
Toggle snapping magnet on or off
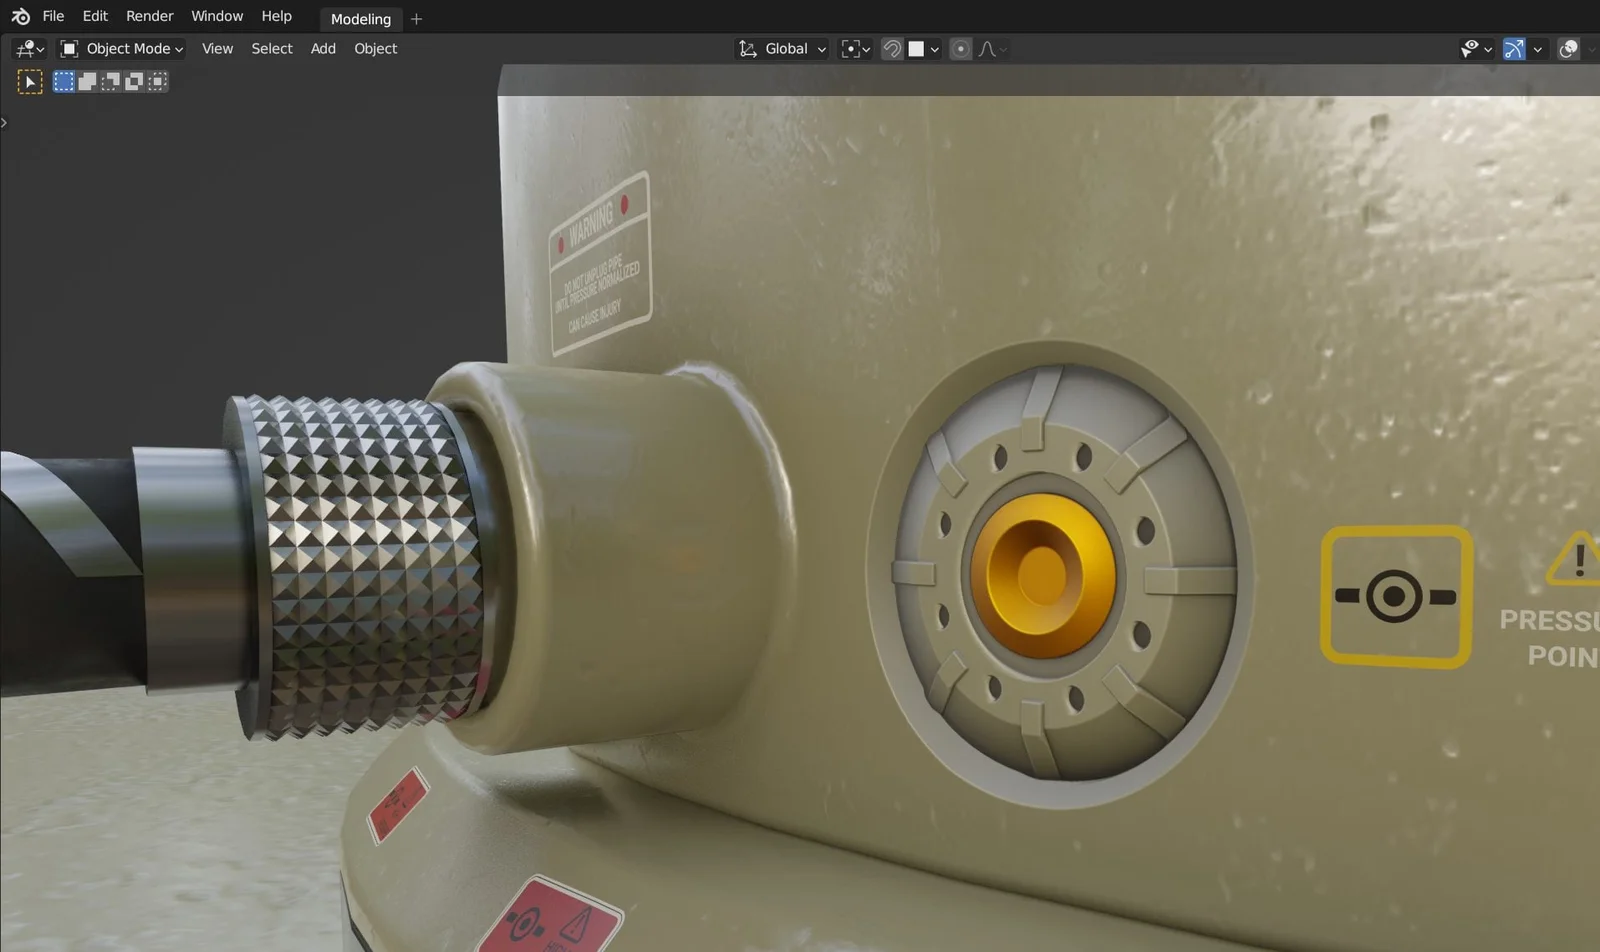(892, 49)
